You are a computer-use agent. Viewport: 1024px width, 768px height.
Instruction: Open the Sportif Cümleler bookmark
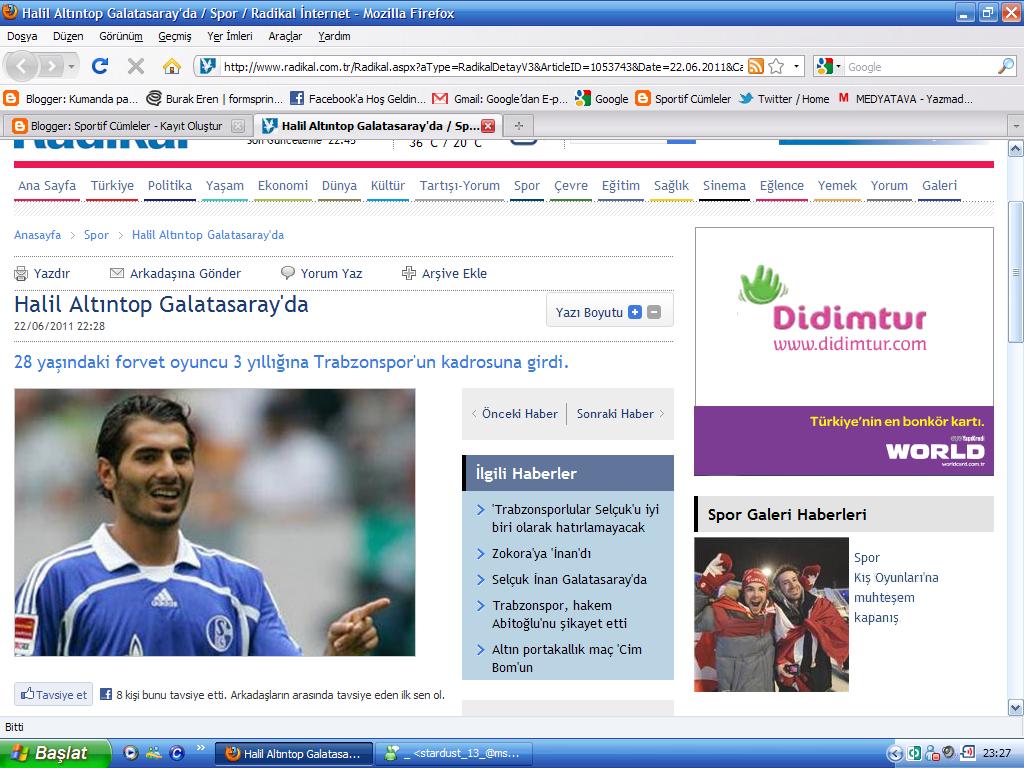coord(684,99)
